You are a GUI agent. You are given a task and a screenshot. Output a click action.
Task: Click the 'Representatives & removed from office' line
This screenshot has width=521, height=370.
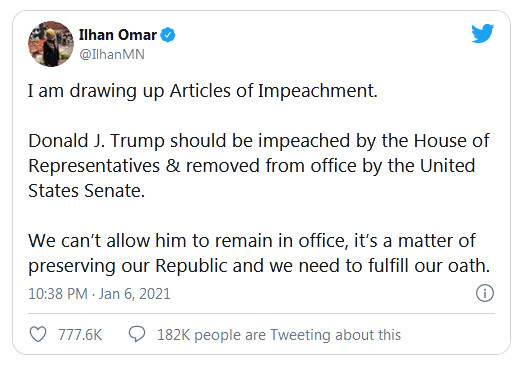[252, 166]
